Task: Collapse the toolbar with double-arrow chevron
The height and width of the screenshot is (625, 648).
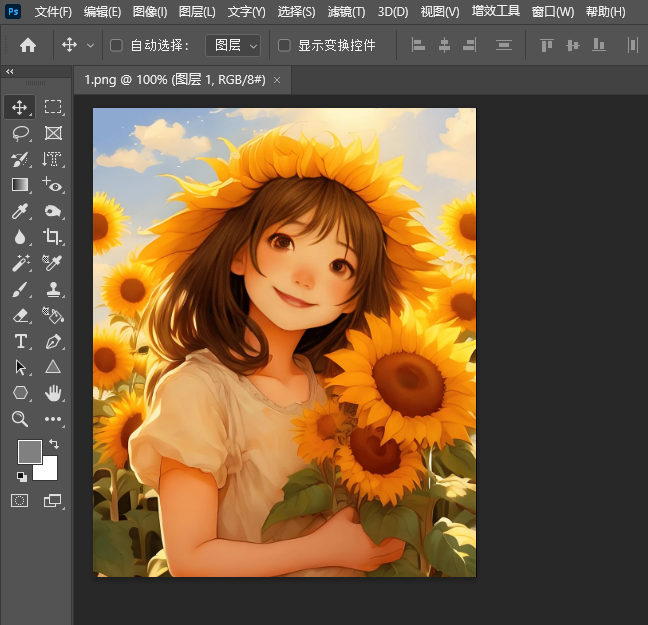Action: coord(10,72)
